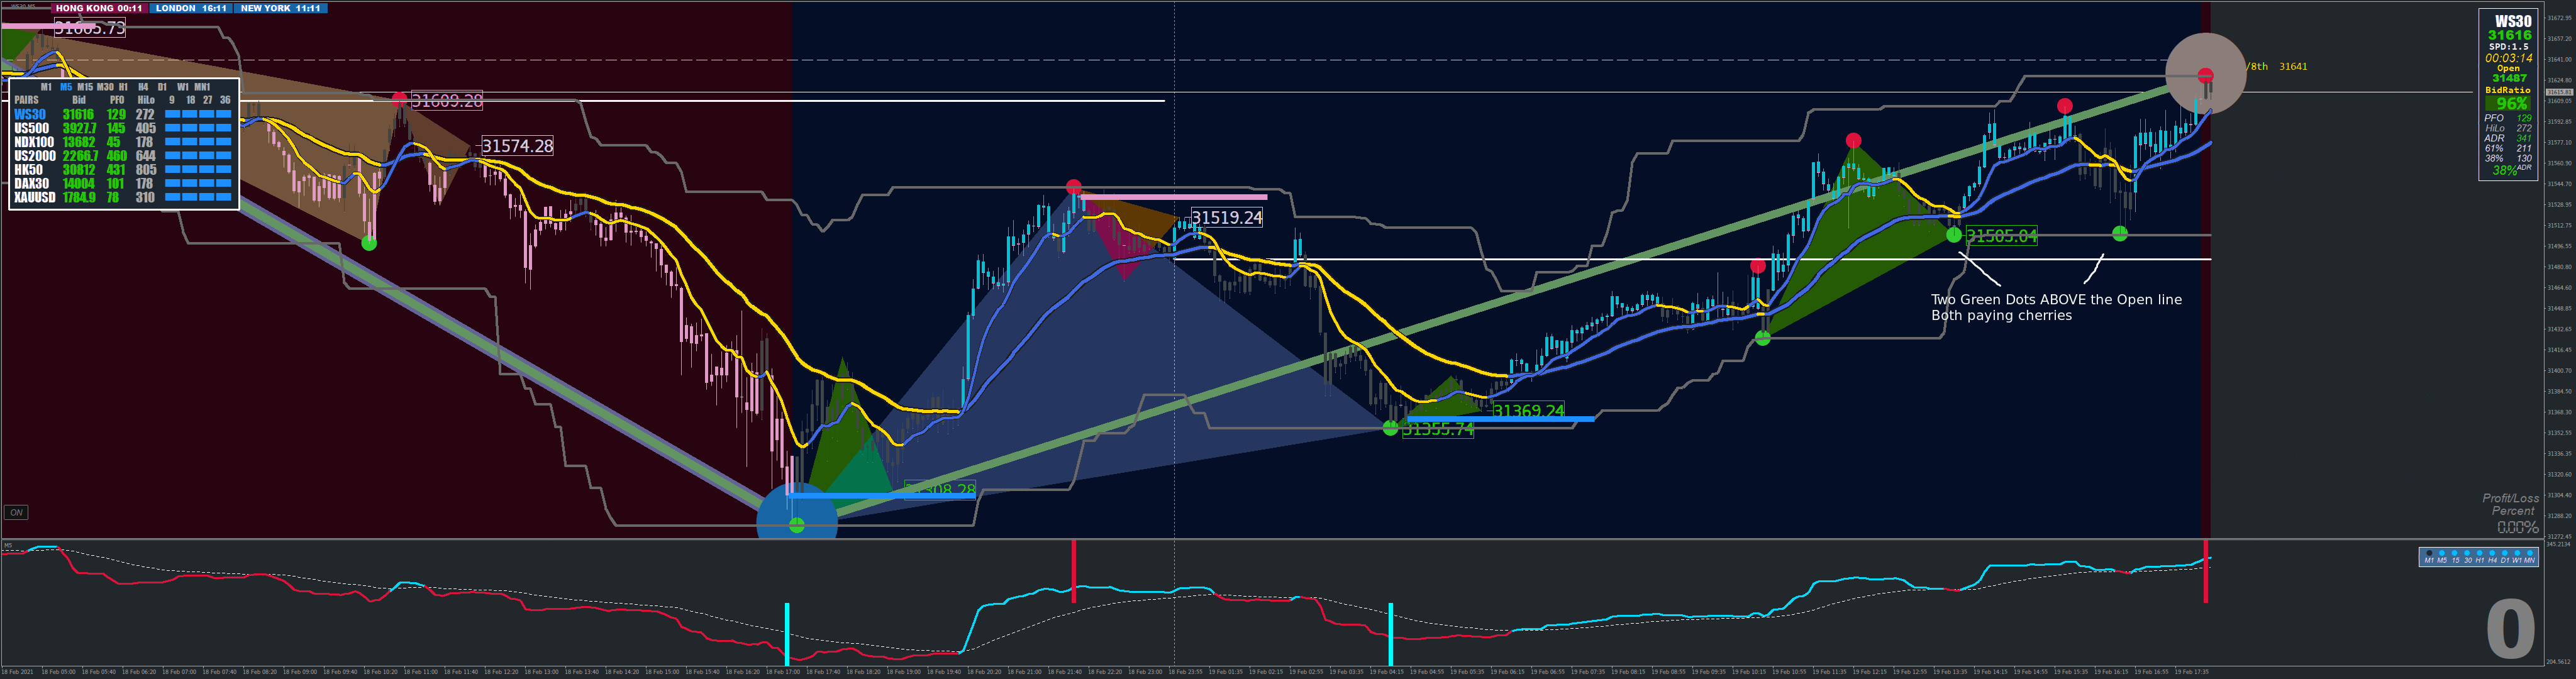Click the red dot inside grey circle
This screenshot has width=2576, height=679.
coord(2205,75)
